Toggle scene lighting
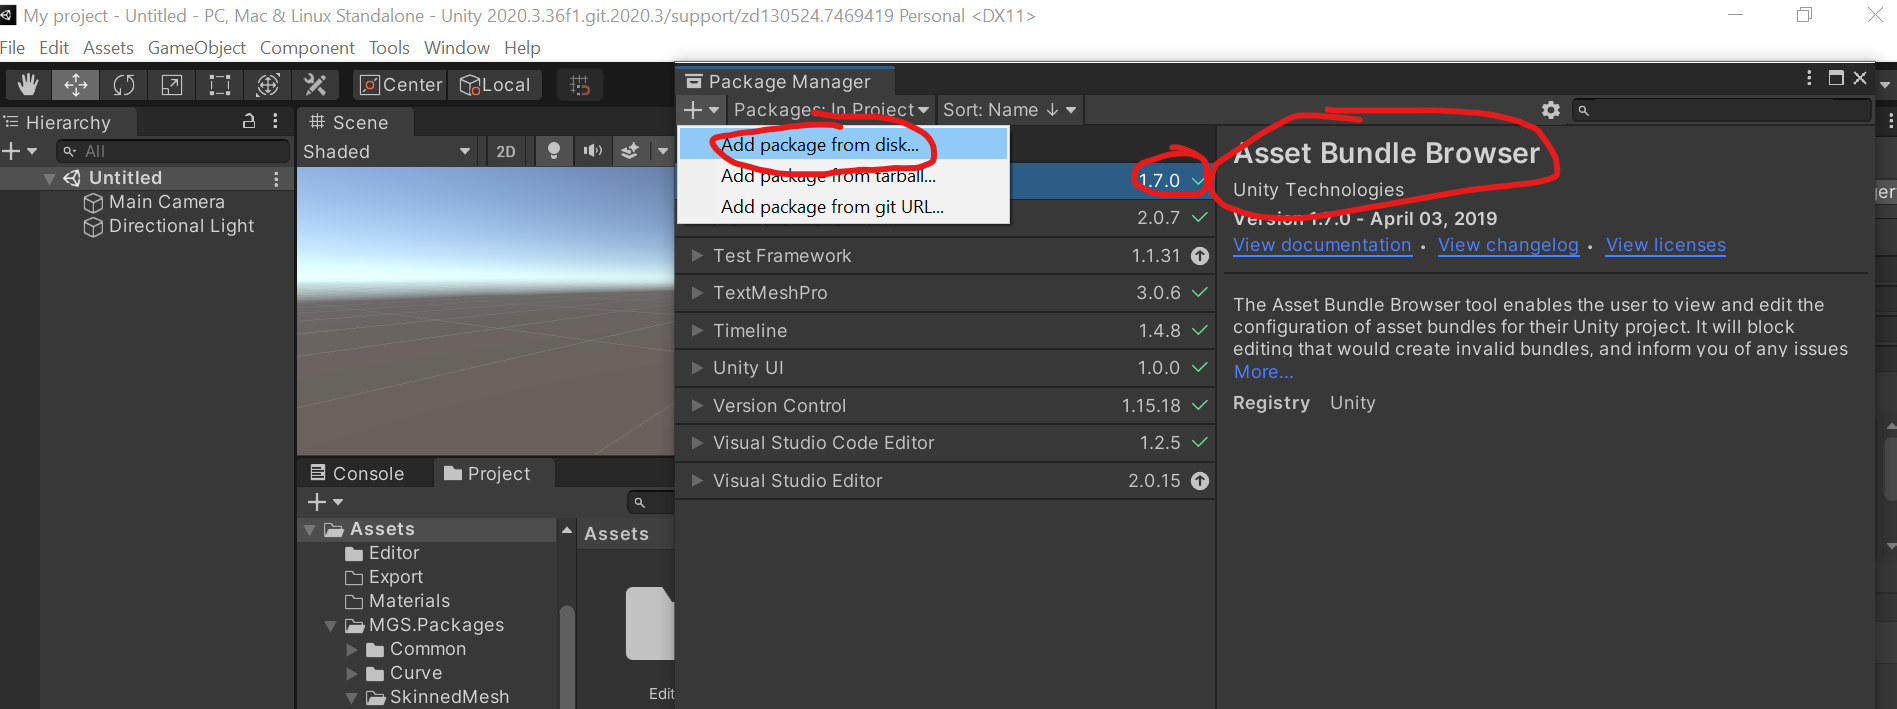1897x709 pixels. click(553, 151)
